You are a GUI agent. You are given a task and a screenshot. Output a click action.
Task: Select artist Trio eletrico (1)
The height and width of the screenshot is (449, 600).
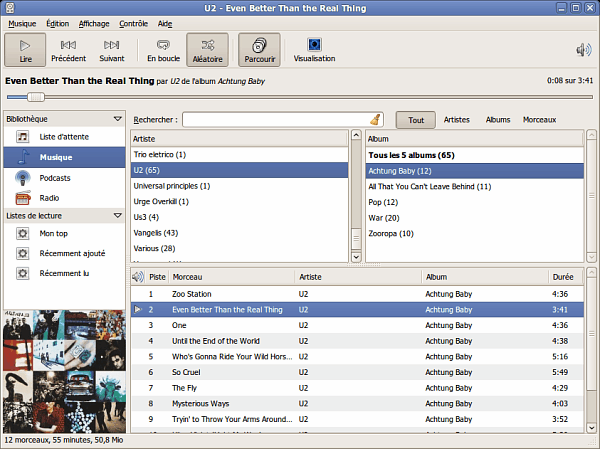tap(240, 155)
